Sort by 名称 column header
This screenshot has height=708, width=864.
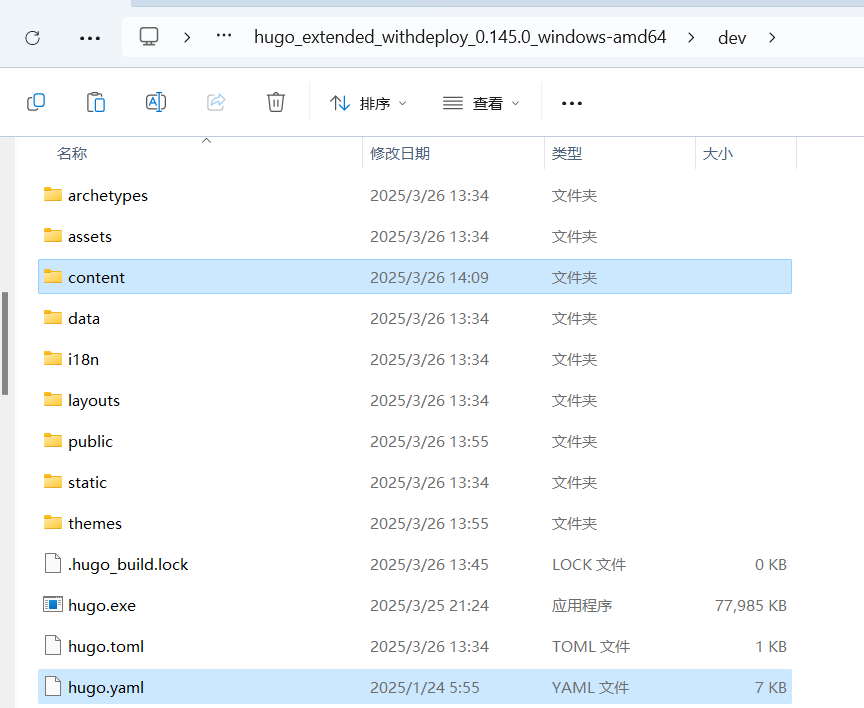(x=72, y=153)
